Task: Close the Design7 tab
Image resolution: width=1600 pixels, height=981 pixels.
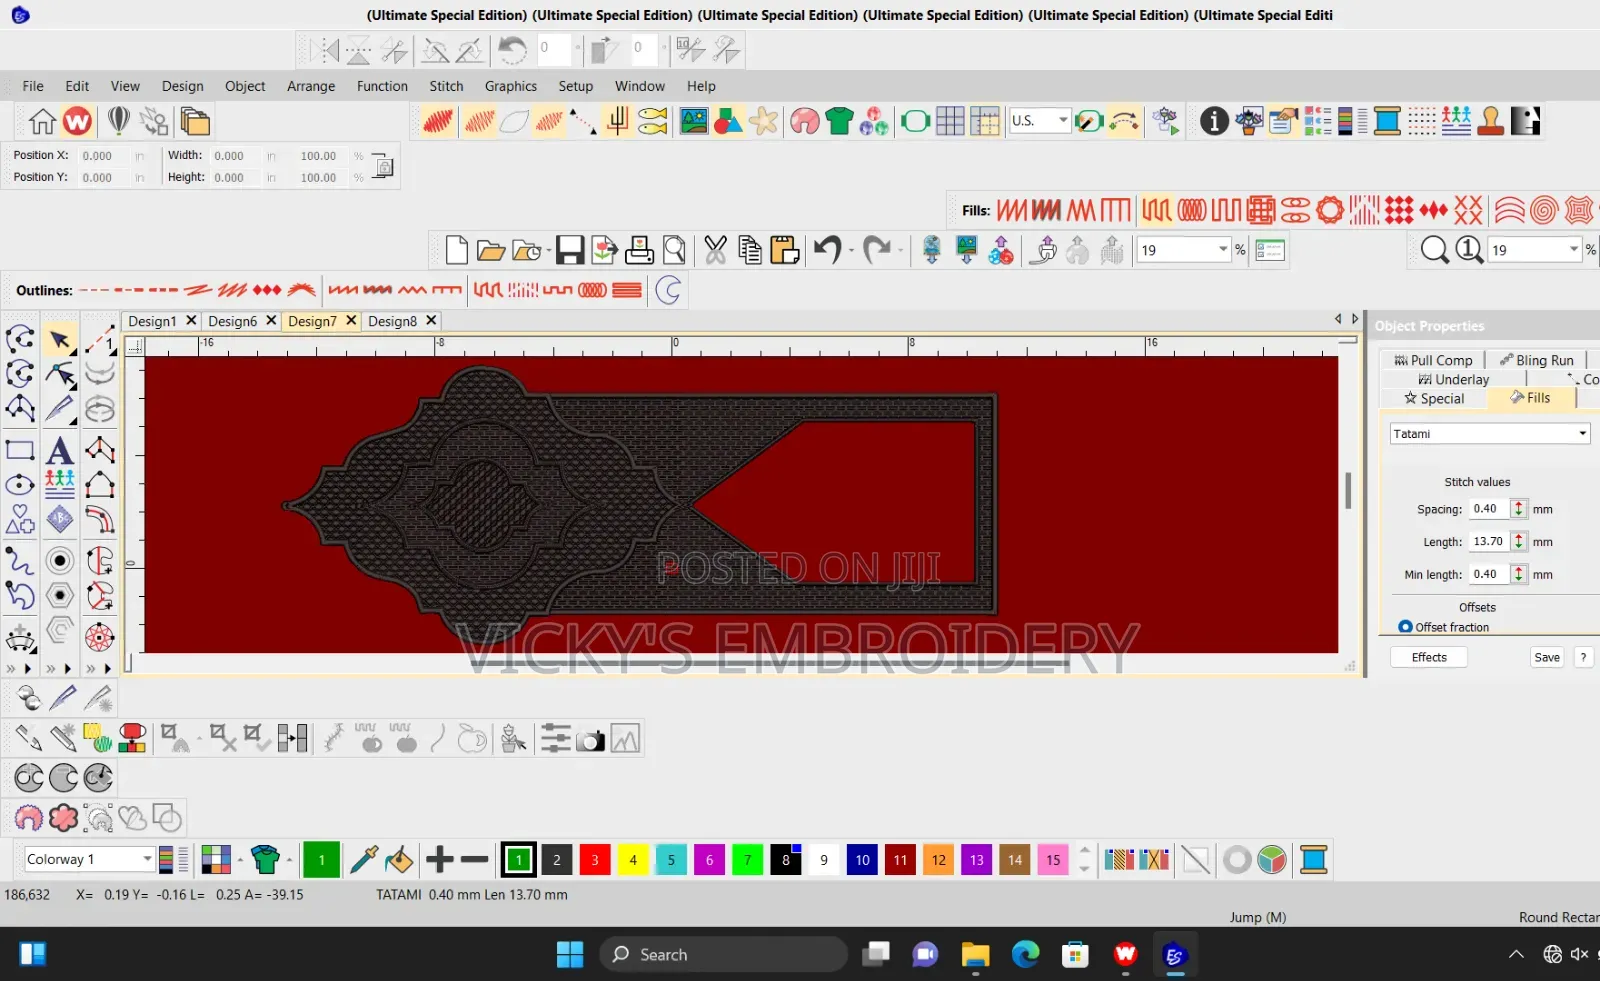Action: [351, 320]
